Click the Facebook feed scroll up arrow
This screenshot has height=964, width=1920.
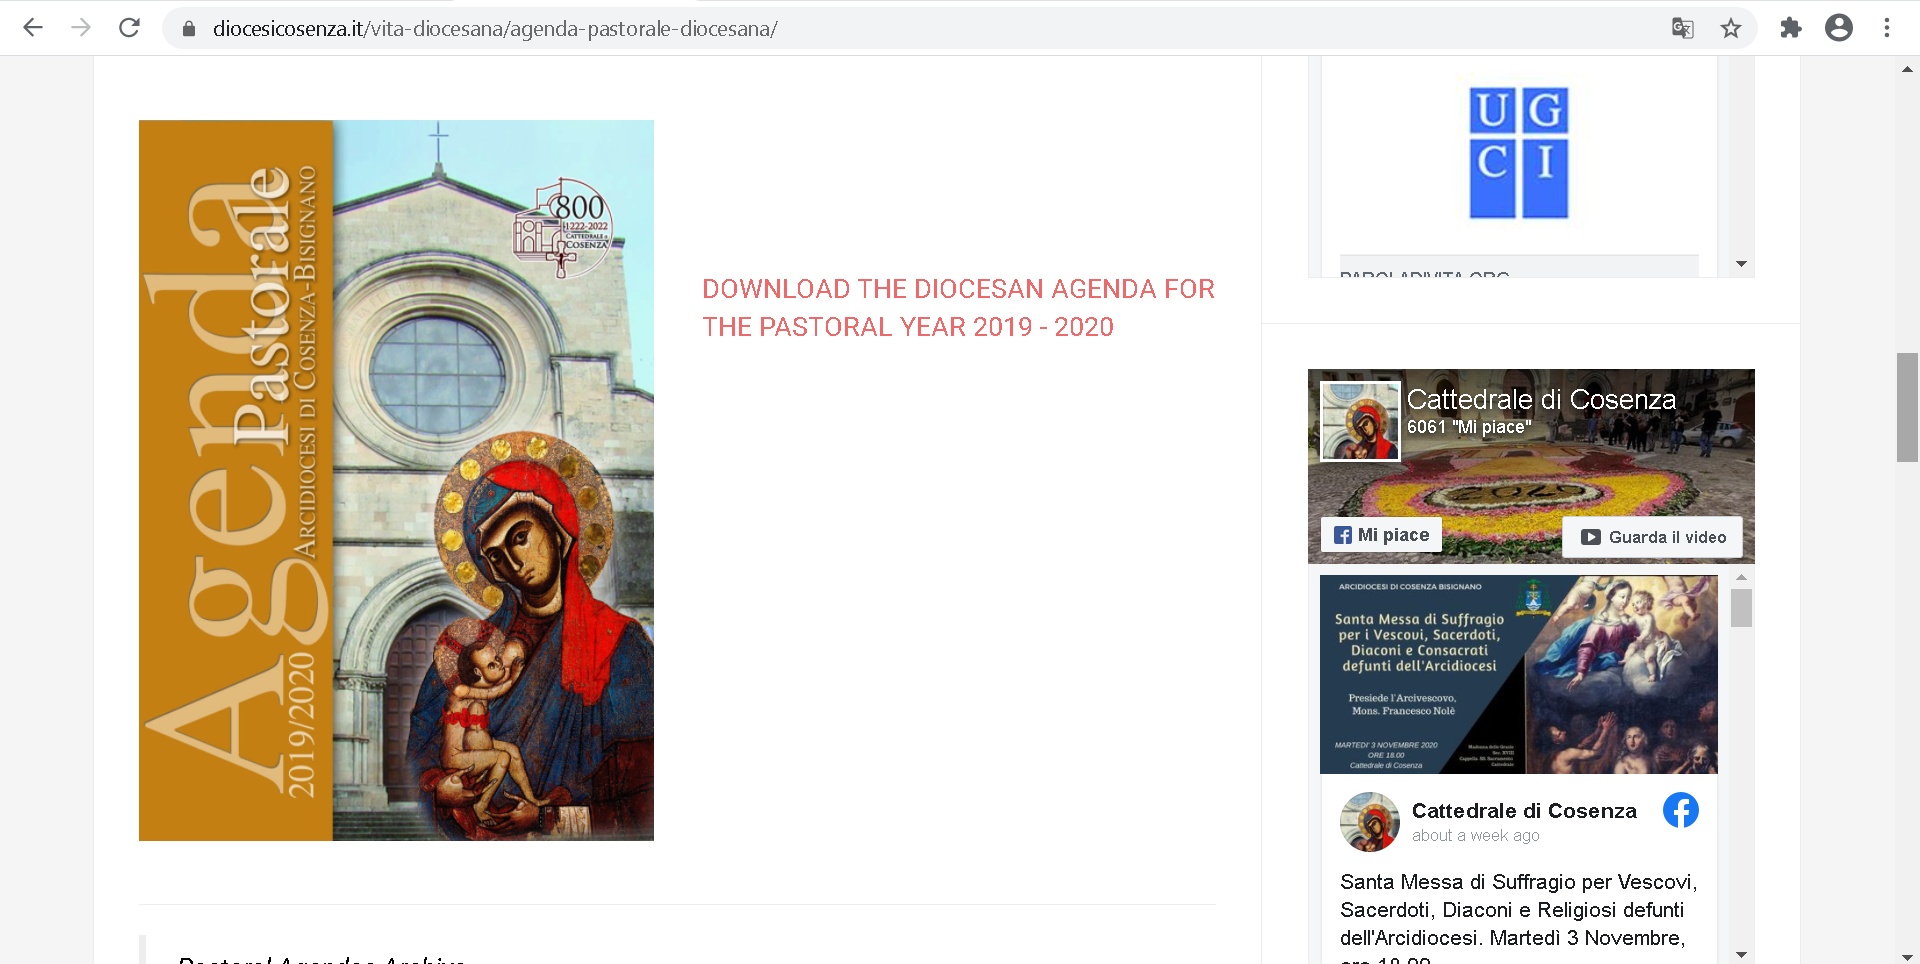[1741, 577]
